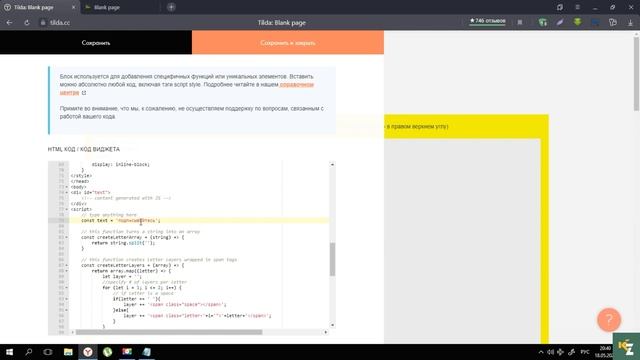
Task: Click the "return string.split" code line
Action: click(123, 243)
